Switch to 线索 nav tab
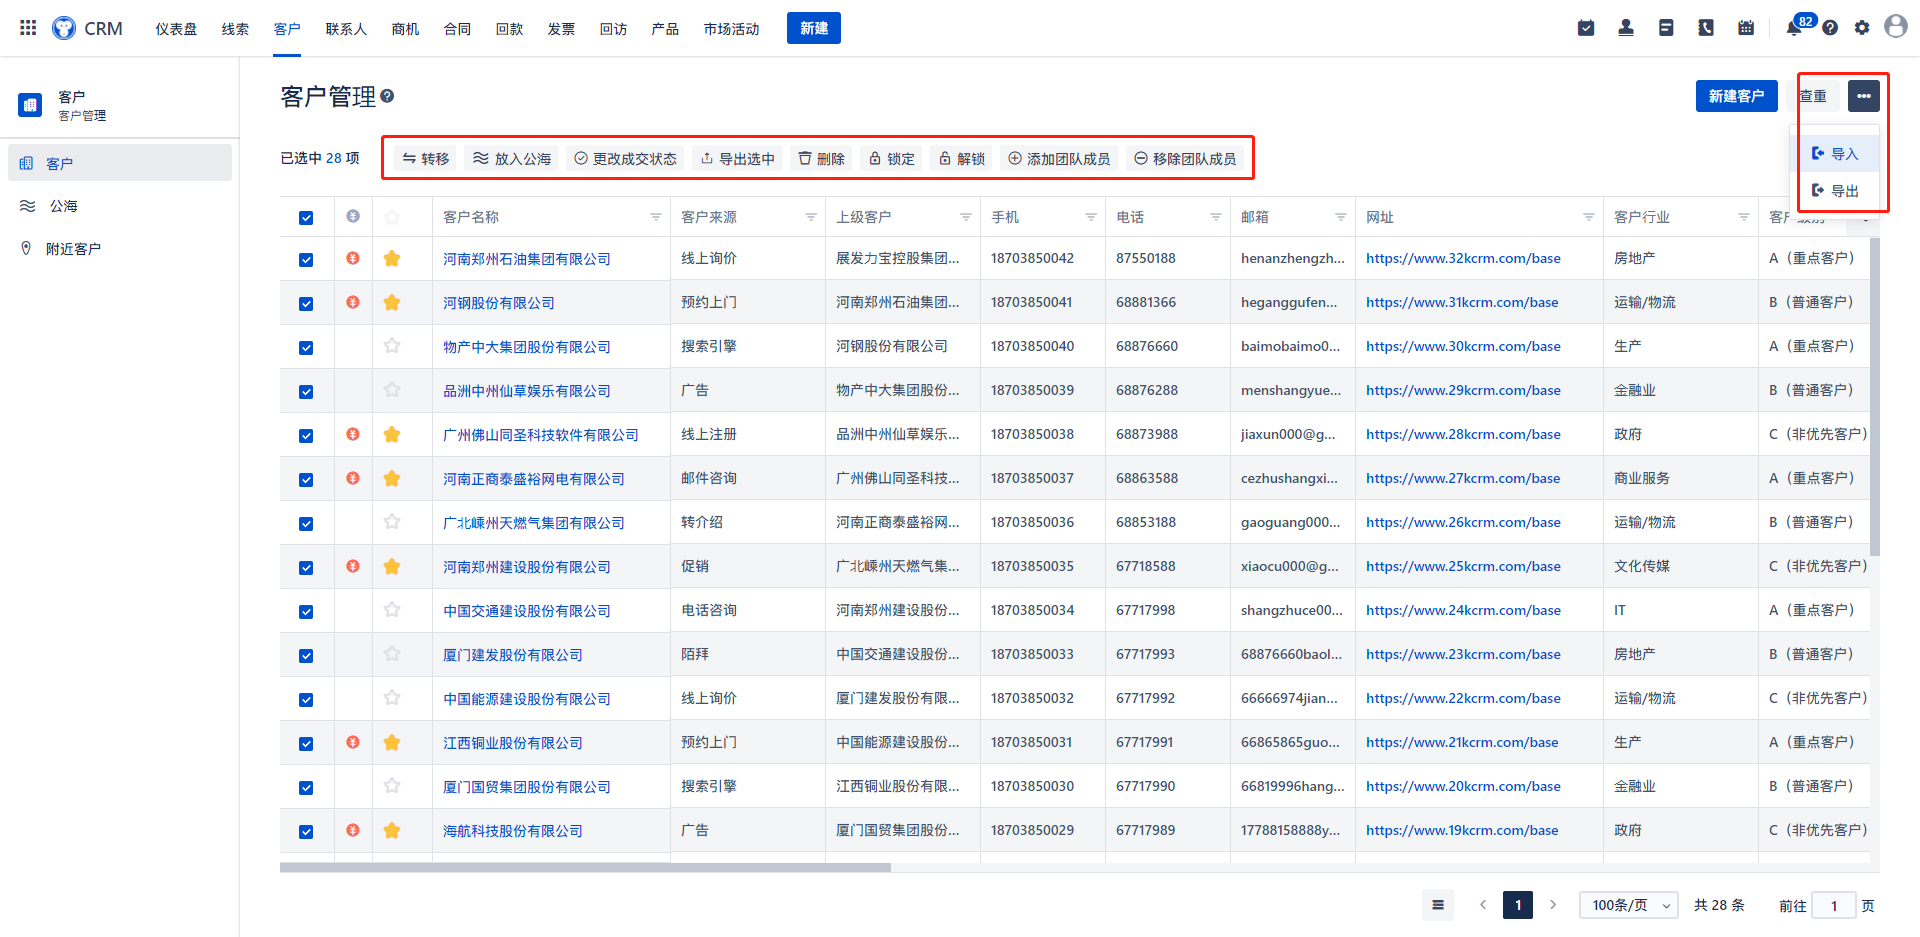This screenshot has height=937, width=1920. (x=235, y=29)
